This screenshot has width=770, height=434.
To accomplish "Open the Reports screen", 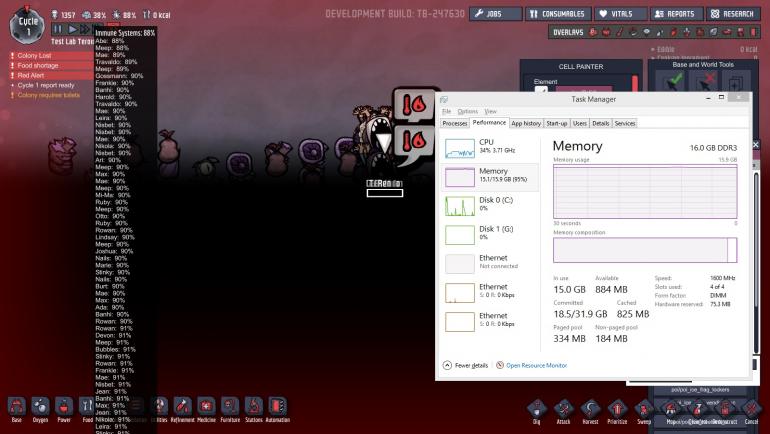I will pos(676,14).
